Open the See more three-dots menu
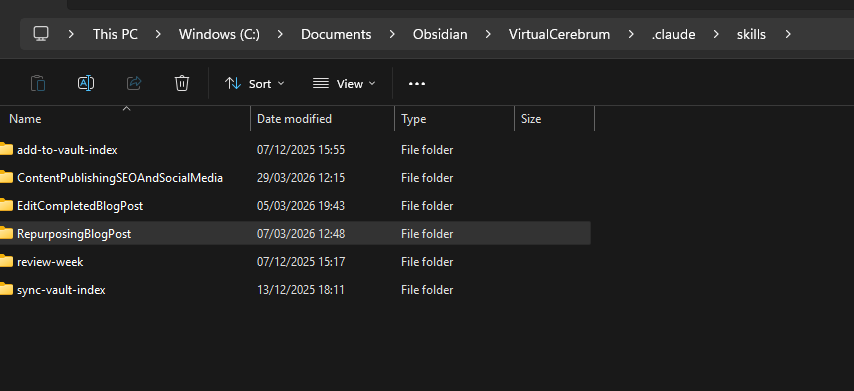The width and height of the screenshot is (854, 391). click(x=417, y=84)
